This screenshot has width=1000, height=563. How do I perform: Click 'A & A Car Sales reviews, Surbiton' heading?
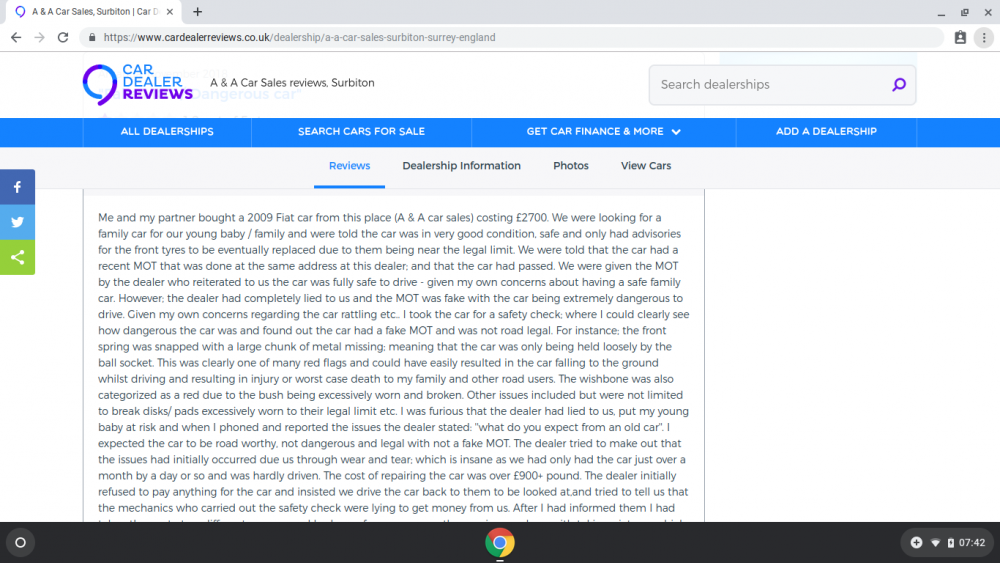tap(292, 83)
